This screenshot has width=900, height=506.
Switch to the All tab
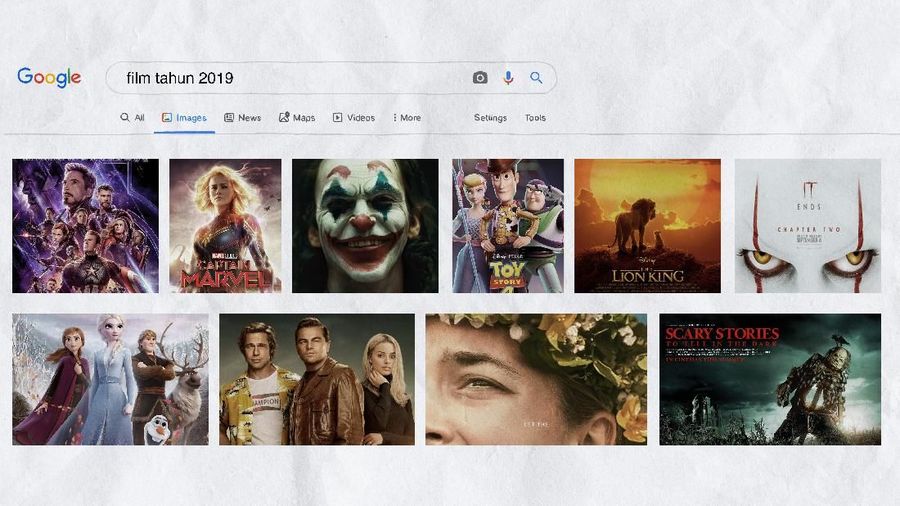(x=133, y=118)
